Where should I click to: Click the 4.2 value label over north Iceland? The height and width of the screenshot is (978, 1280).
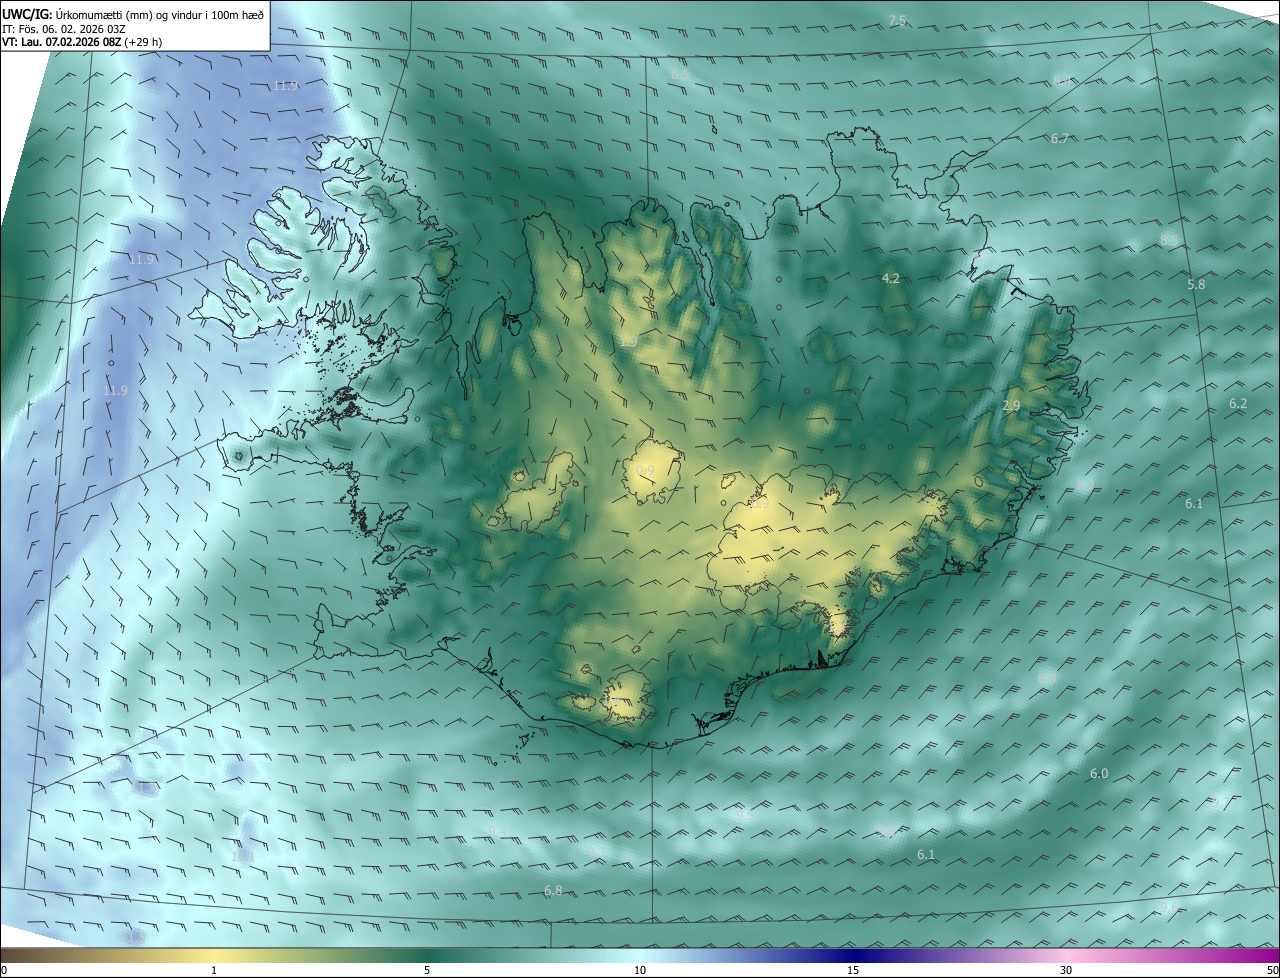tap(891, 278)
